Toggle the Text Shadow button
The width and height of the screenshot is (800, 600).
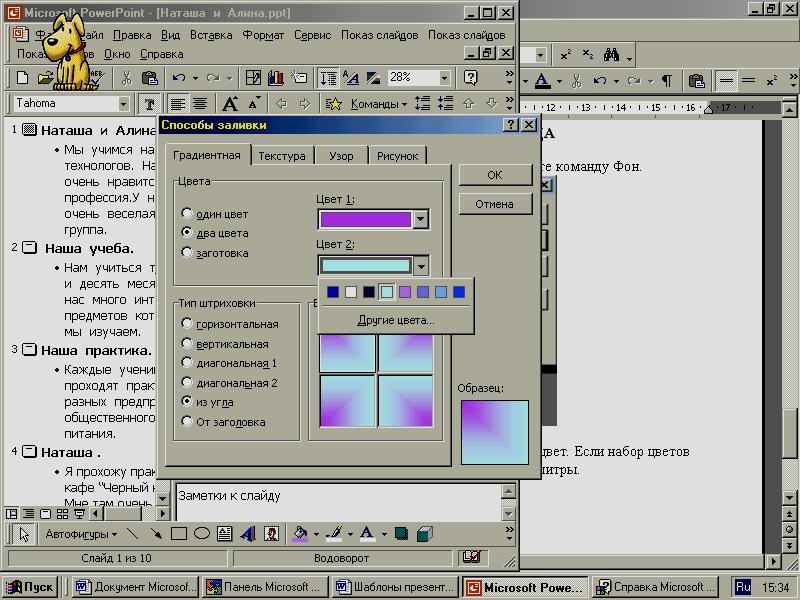pyautogui.click(x=149, y=104)
